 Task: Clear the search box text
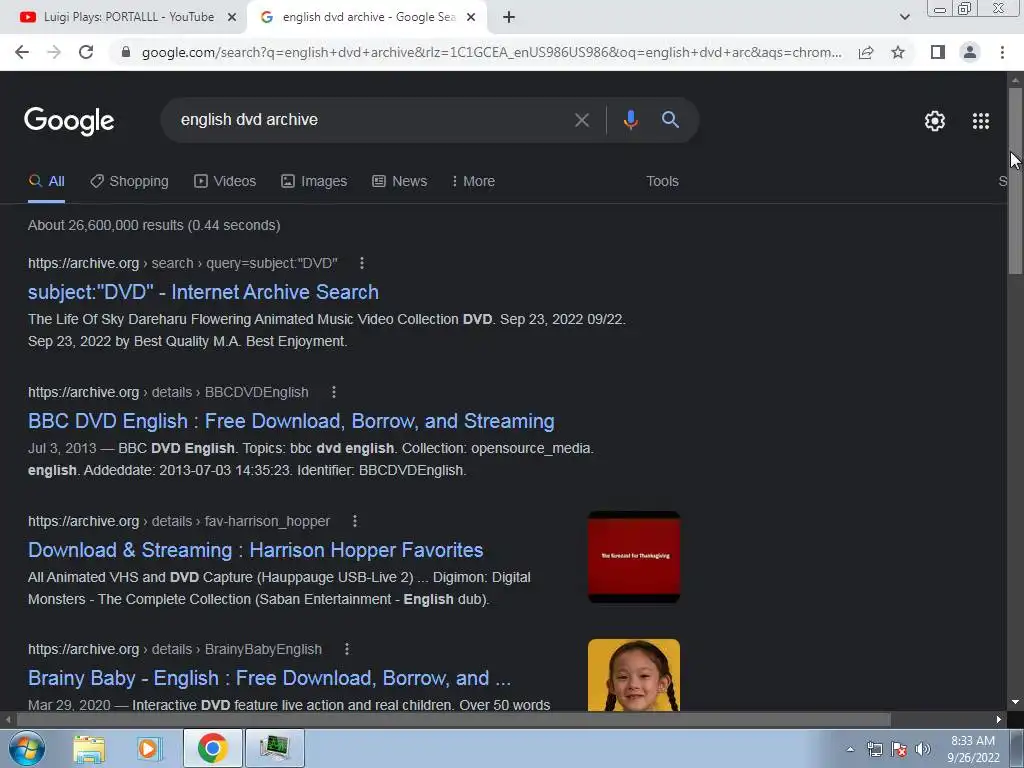pyautogui.click(x=581, y=120)
